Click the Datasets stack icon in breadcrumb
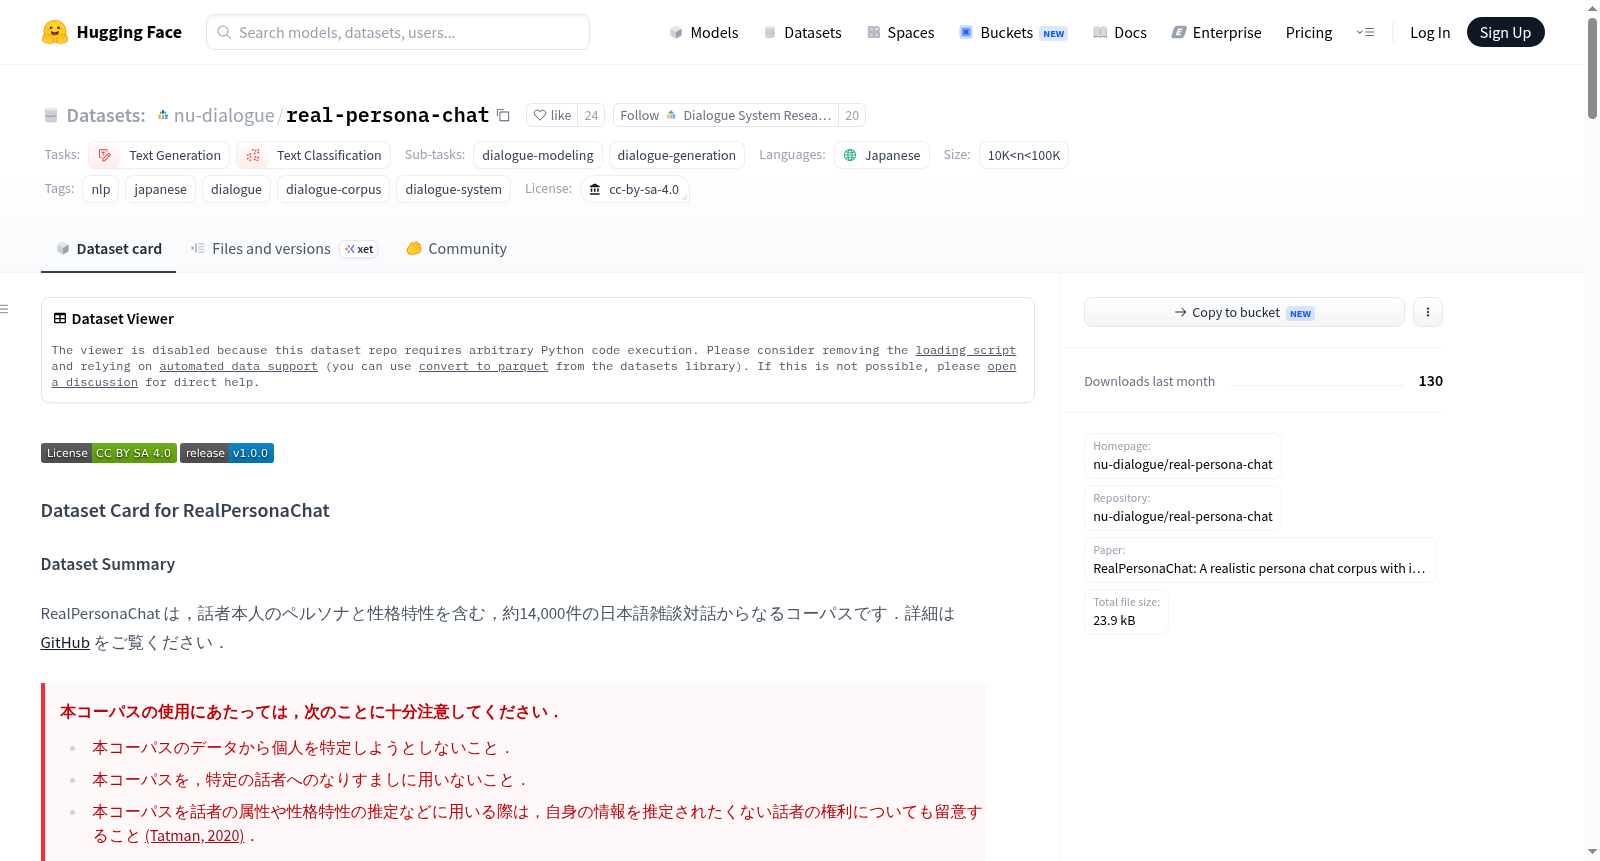Screen dimensions: 1600x861 [51, 115]
